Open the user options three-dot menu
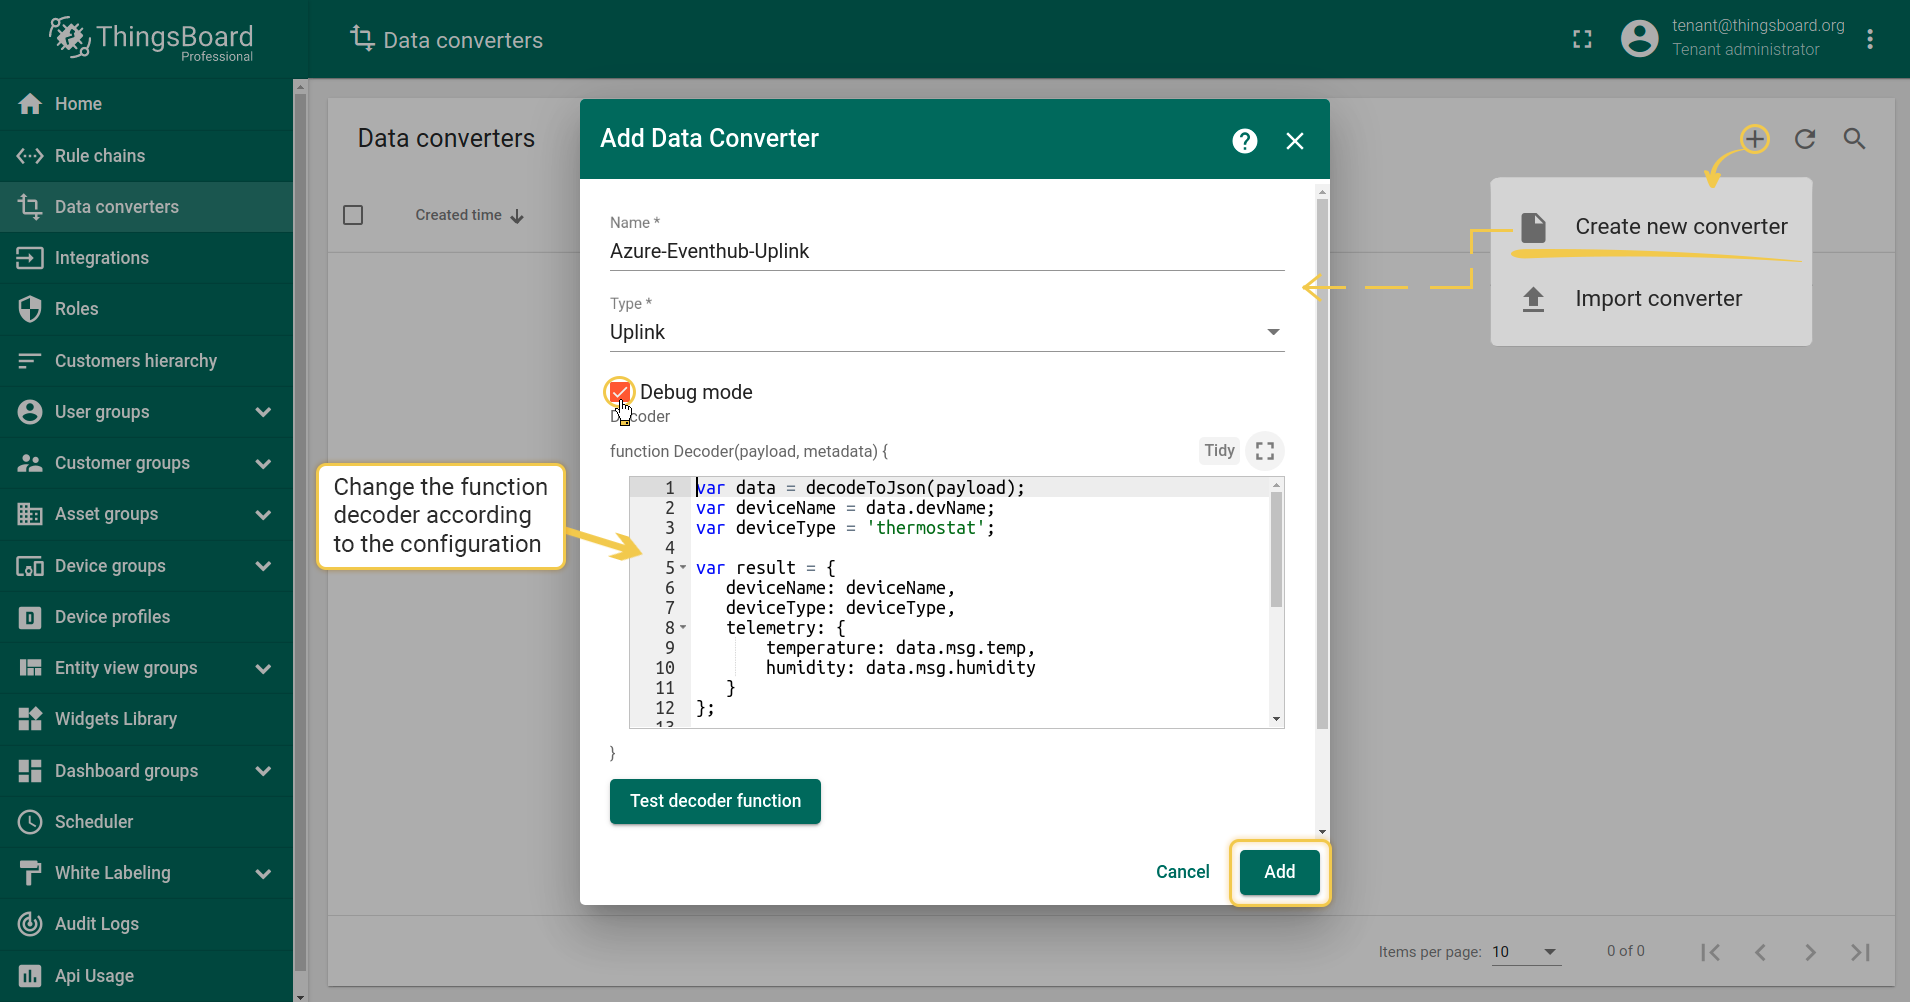 (x=1869, y=39)
